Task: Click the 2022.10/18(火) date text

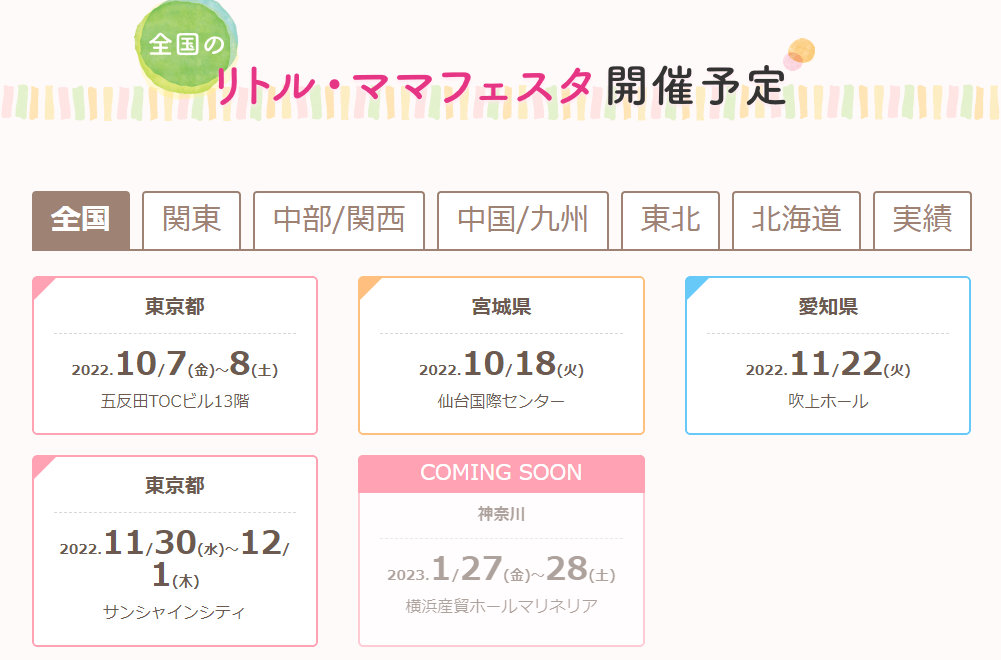Action: (x=501, y=364)
